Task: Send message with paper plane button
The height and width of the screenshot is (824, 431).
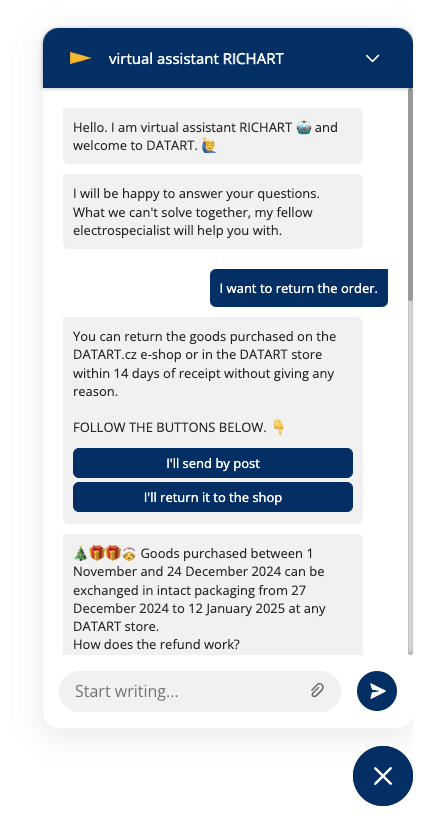Action: pos(377,691)
